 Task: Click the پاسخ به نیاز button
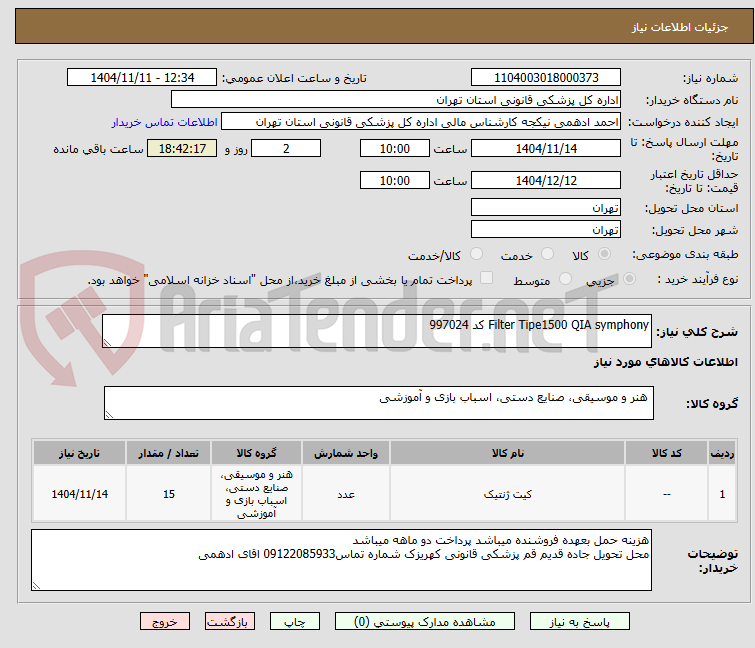click(580, 622)
